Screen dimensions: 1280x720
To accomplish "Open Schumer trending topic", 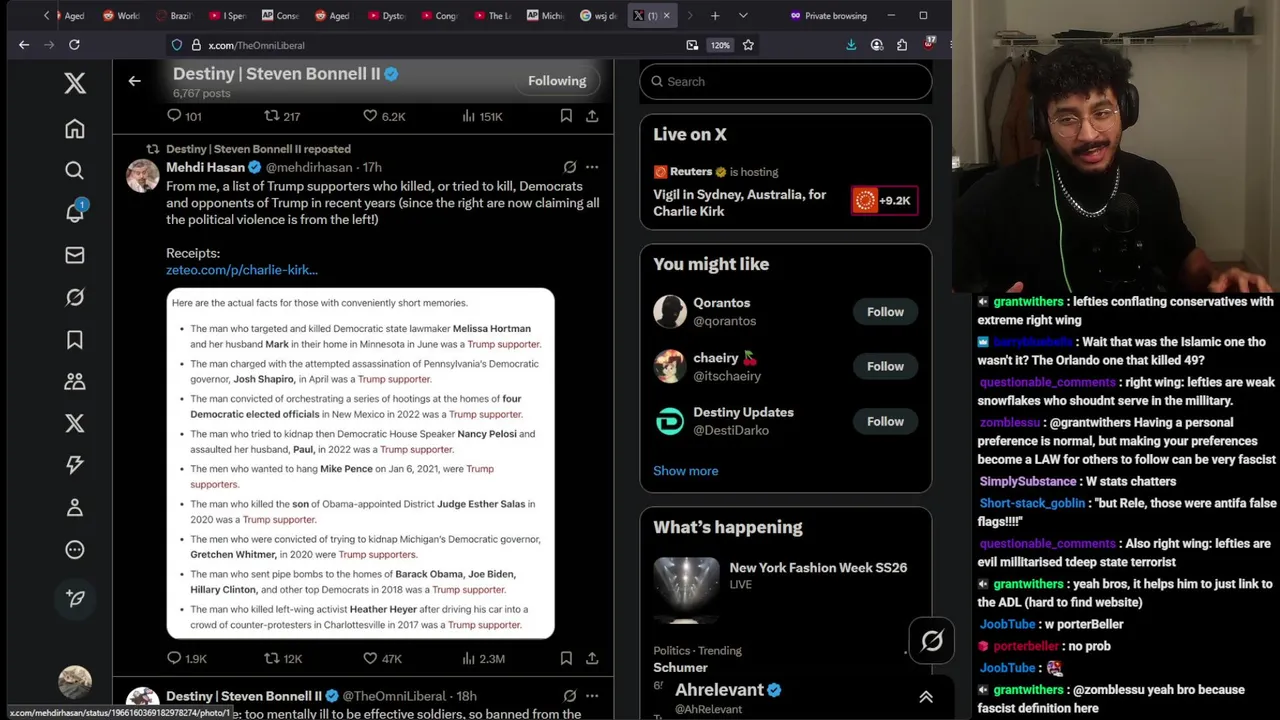I will (680, 668).
